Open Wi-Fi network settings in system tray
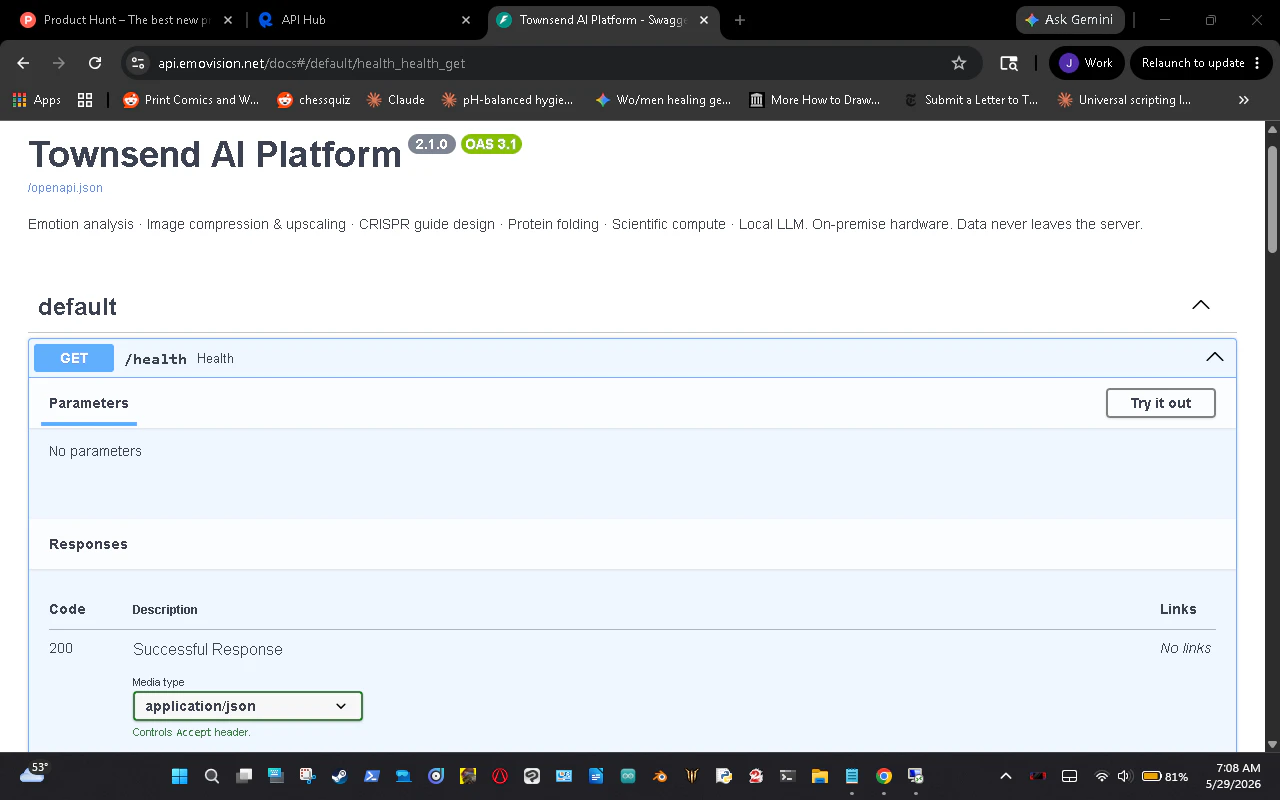The width and height of the screenshot is (1280, 800). coord(1102,776)
